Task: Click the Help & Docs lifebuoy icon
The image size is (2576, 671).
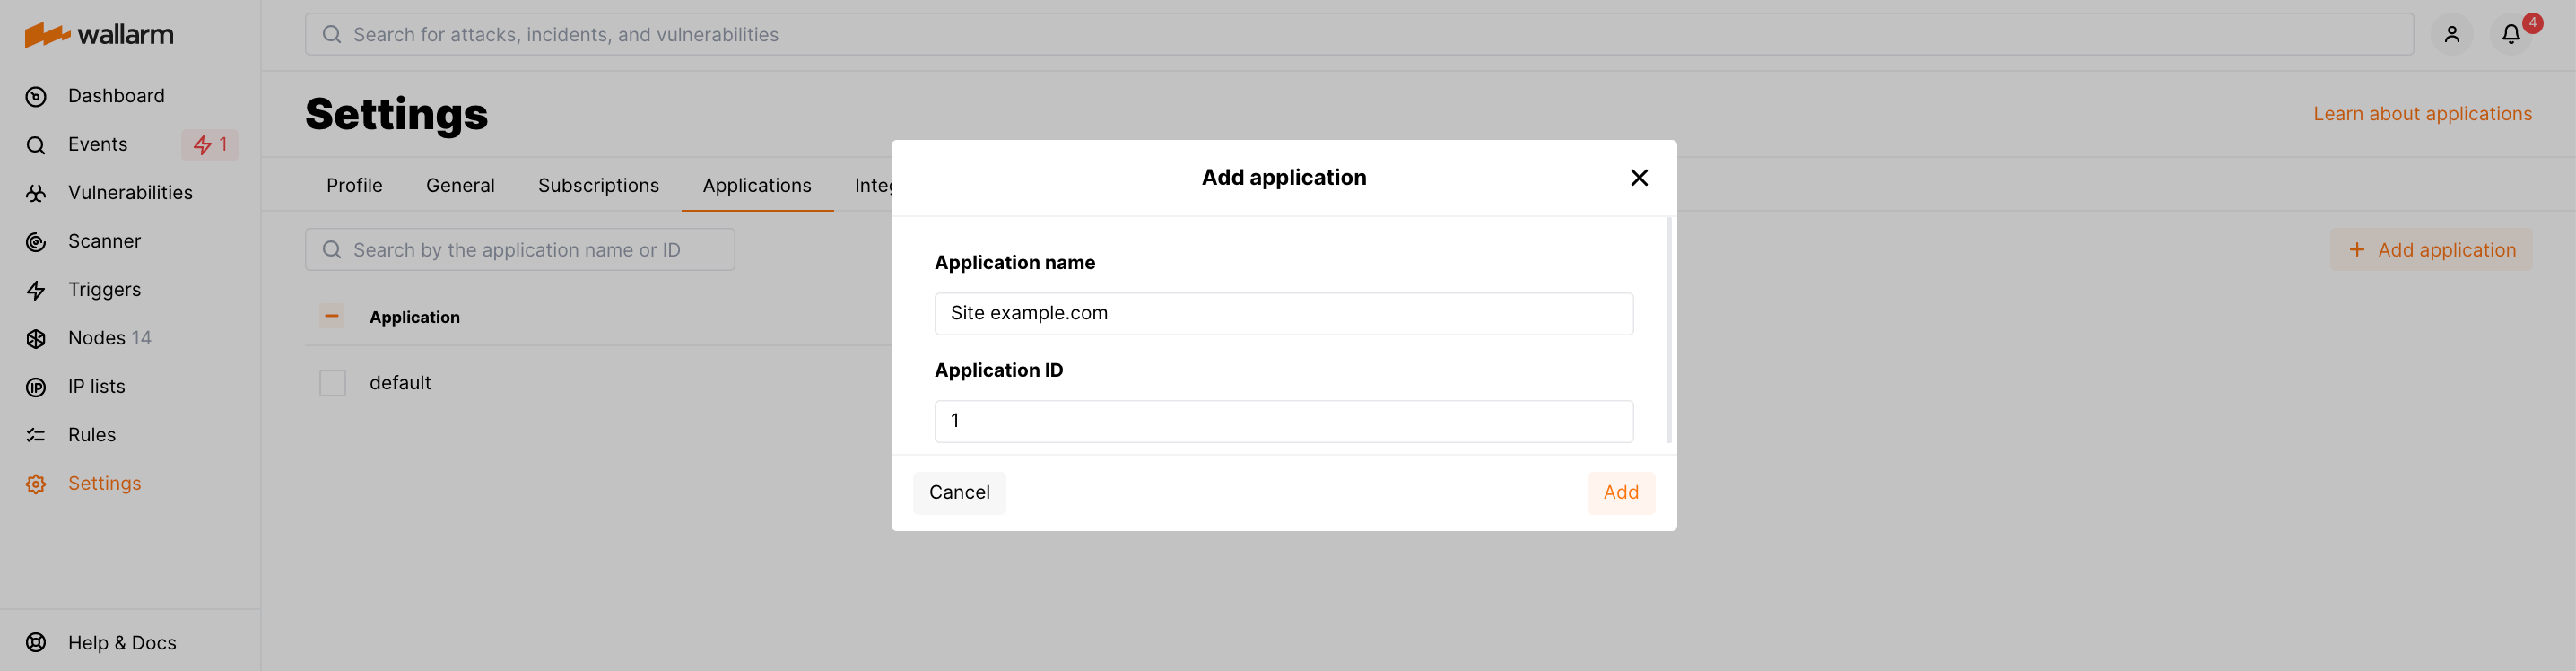Action: click(x=36, y=643)
